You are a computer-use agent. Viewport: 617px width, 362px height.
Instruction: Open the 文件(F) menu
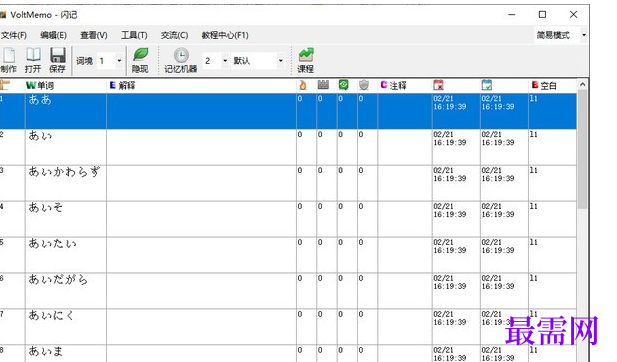14,35
